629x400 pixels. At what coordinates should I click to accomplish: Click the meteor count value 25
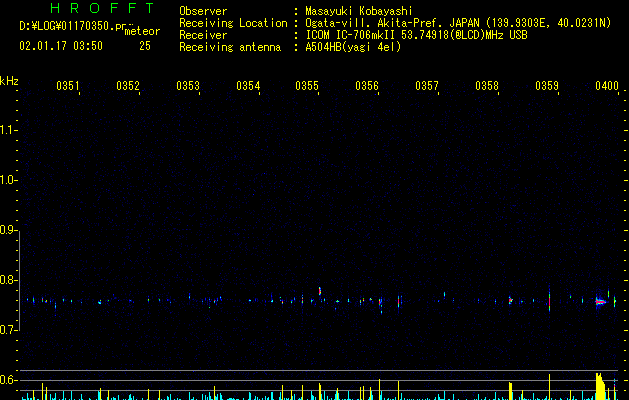click(x=145, y=46)
